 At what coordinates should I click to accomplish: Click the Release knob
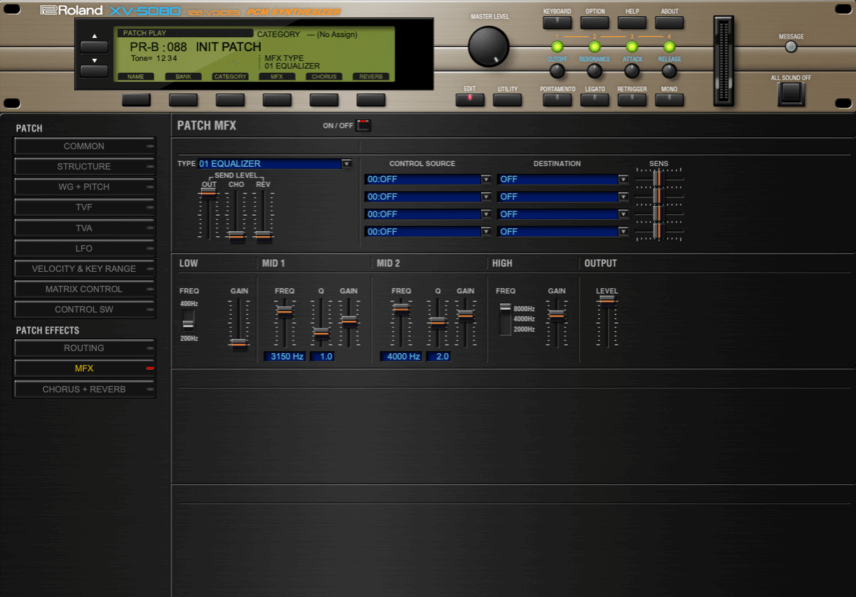669,70
